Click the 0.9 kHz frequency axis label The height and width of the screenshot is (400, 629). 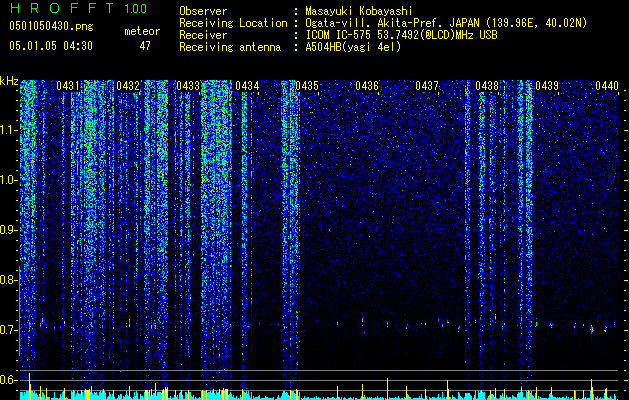(x=9, y=230)
